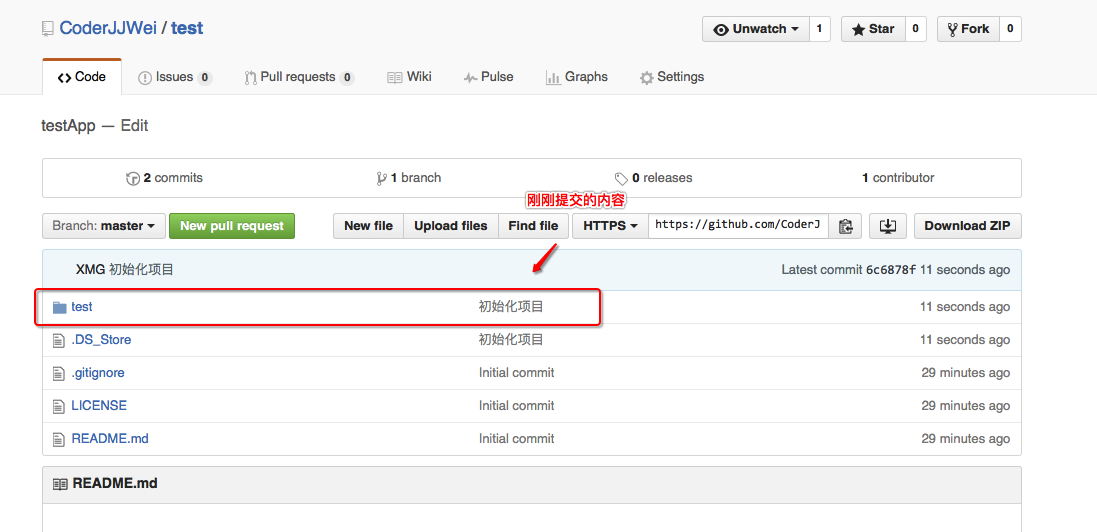This screenshot has height=532, width=1097.
Task: Click the LICENSE file icon
Action: [x=59, y=406]
